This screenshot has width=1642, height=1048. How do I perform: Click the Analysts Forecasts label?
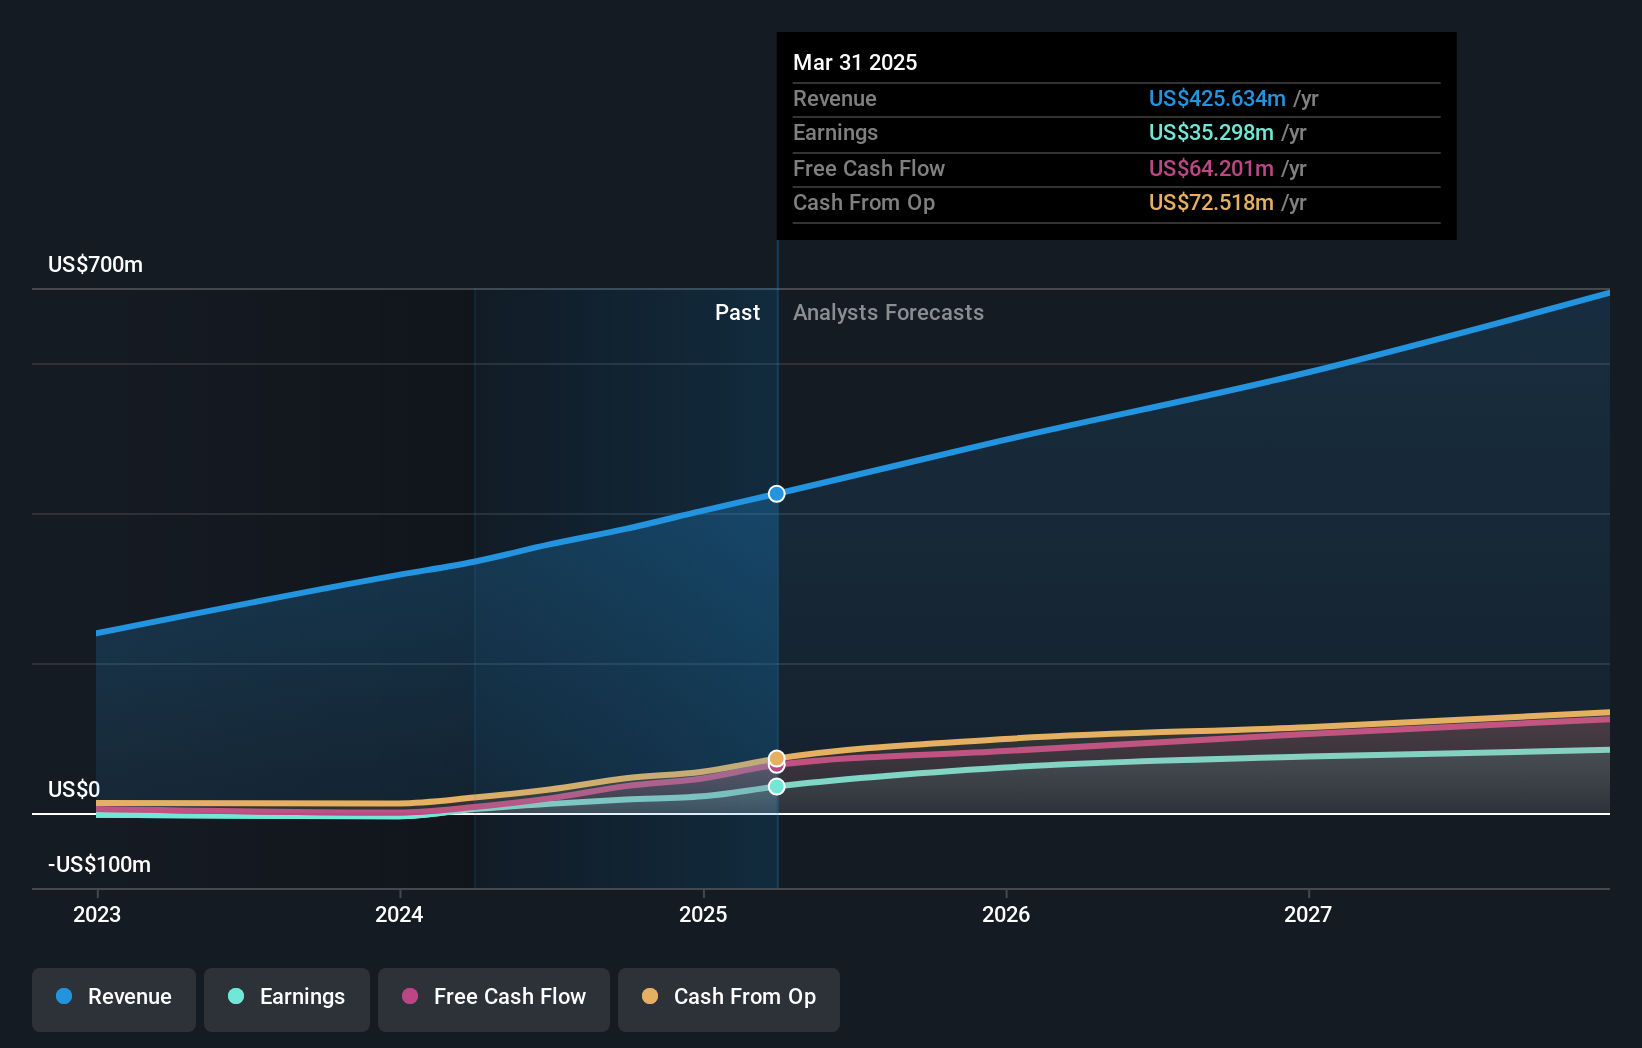tap(889, 313)
